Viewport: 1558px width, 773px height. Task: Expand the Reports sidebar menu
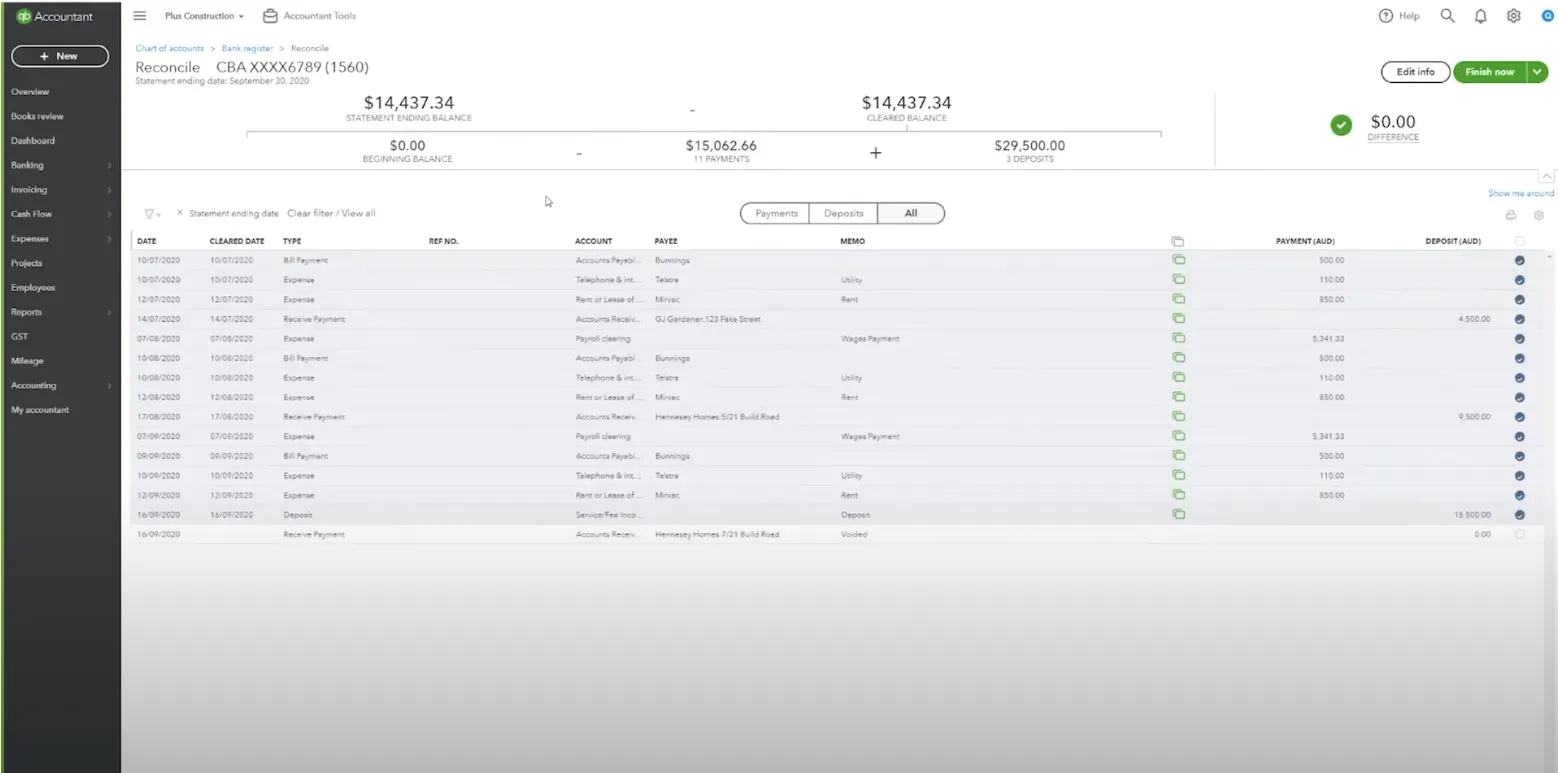[60, 312]
